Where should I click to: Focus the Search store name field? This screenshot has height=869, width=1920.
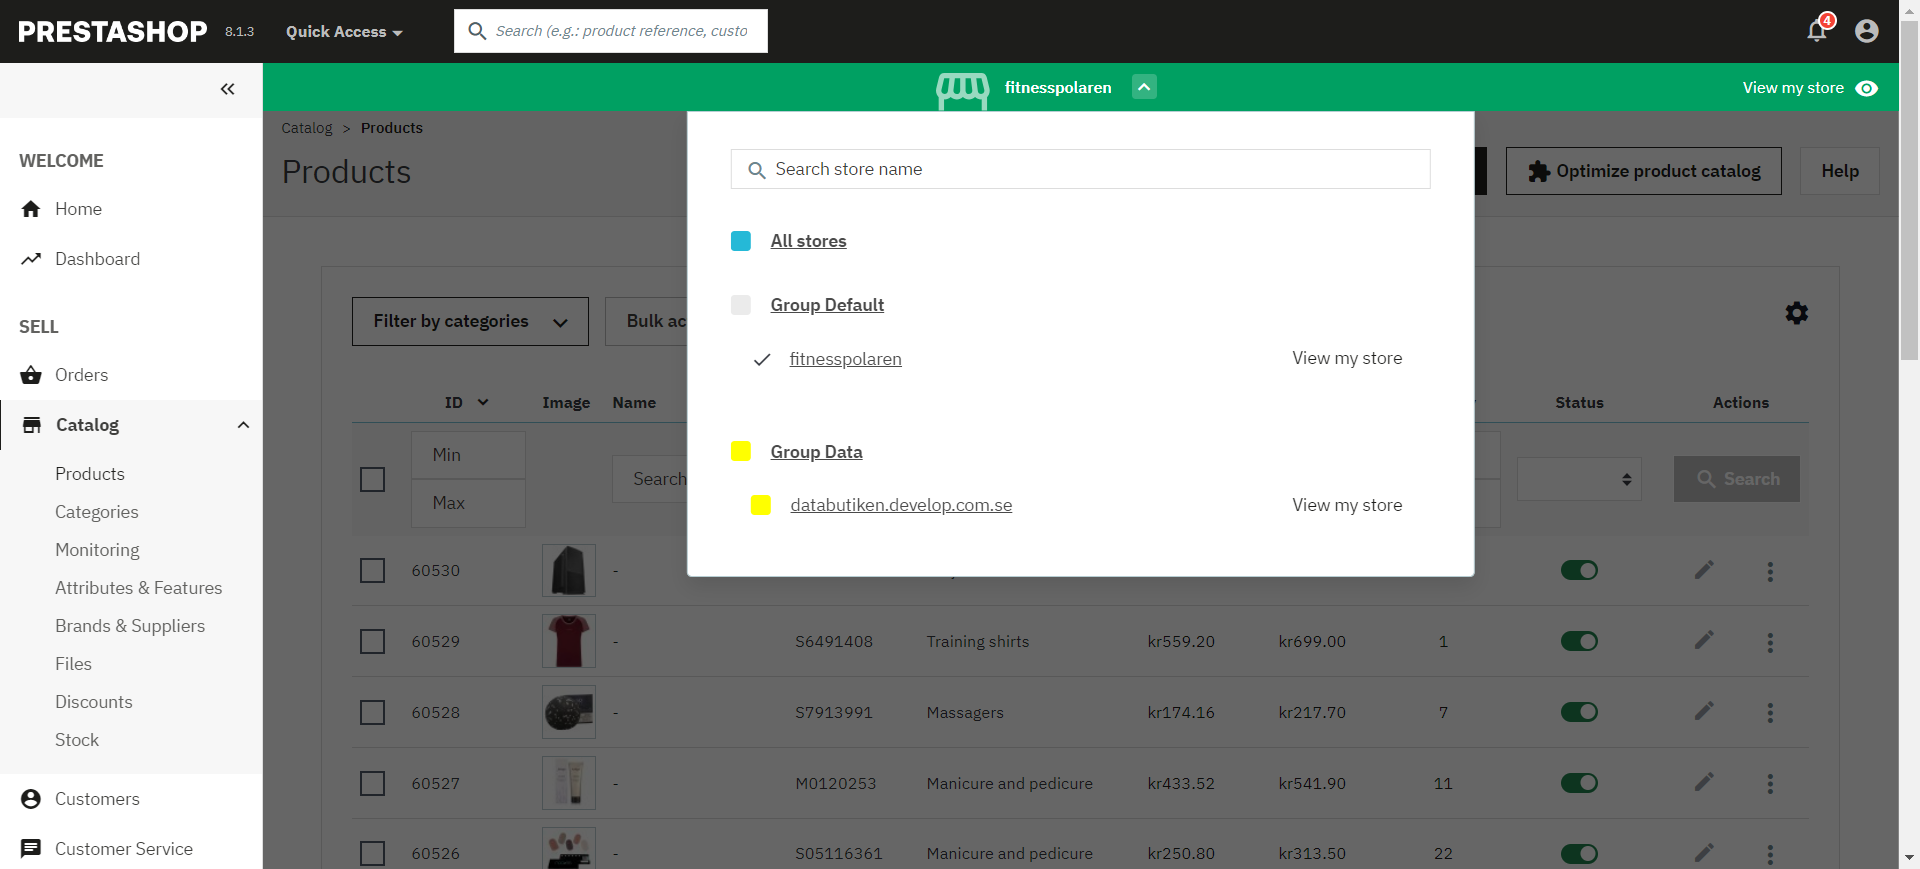click(x=1081, y=169)
